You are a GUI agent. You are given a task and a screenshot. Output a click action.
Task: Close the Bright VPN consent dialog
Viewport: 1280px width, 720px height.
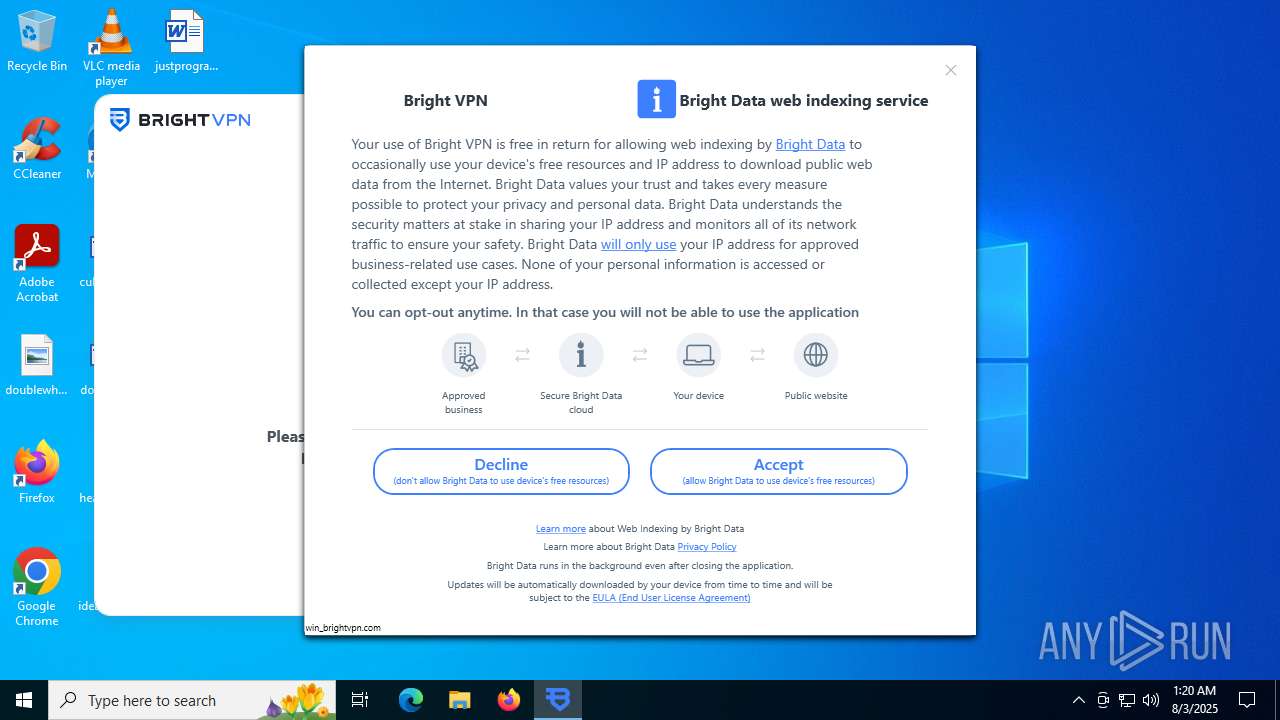[951, 70]
